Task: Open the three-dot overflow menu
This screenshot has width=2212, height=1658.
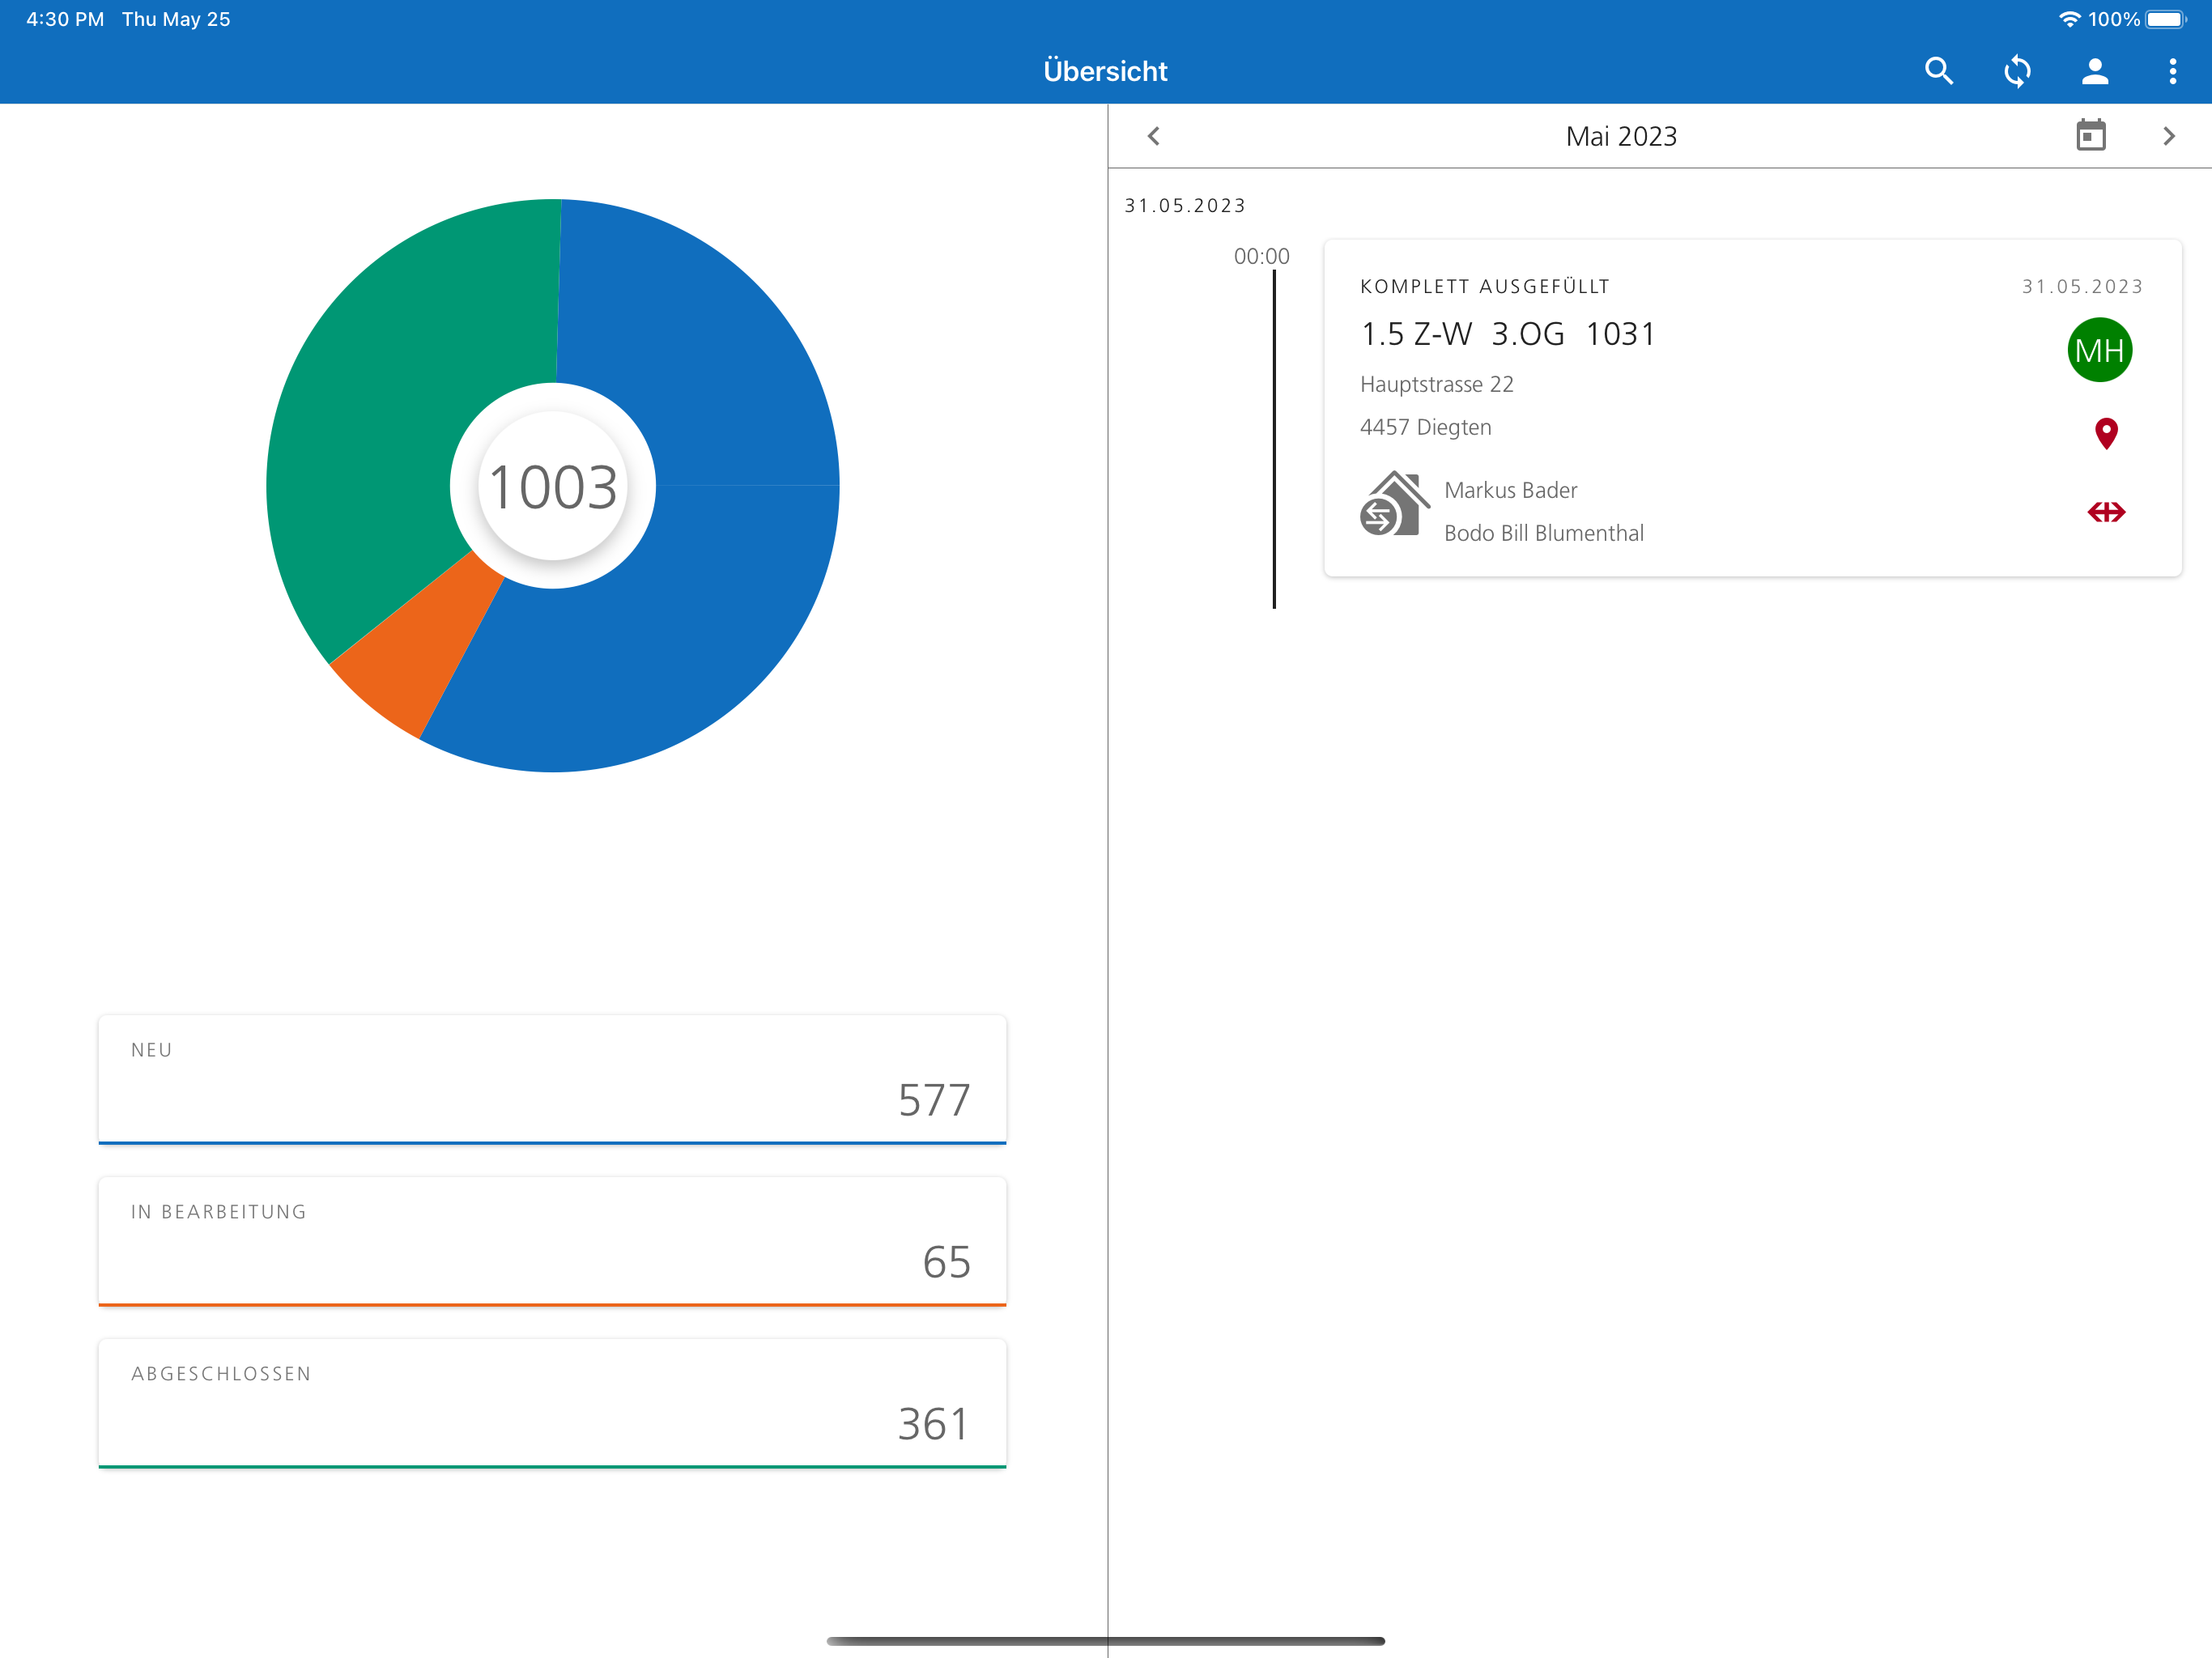Action: (2172, 71)
